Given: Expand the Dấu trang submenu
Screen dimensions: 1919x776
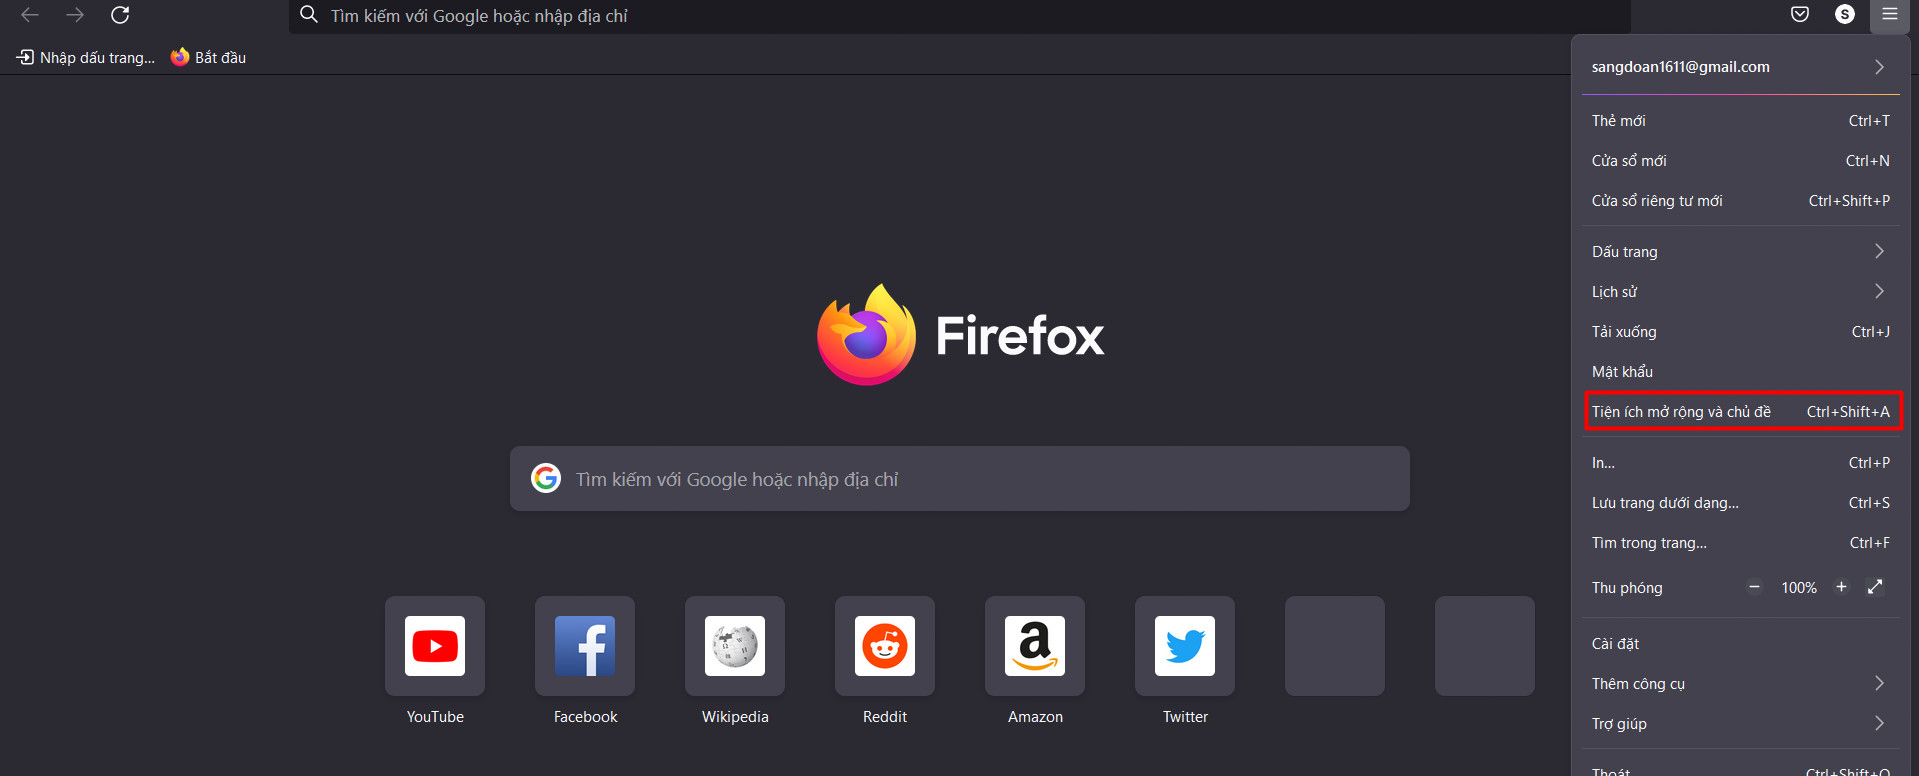Looking at the screenshot, I should (1740, 251).
